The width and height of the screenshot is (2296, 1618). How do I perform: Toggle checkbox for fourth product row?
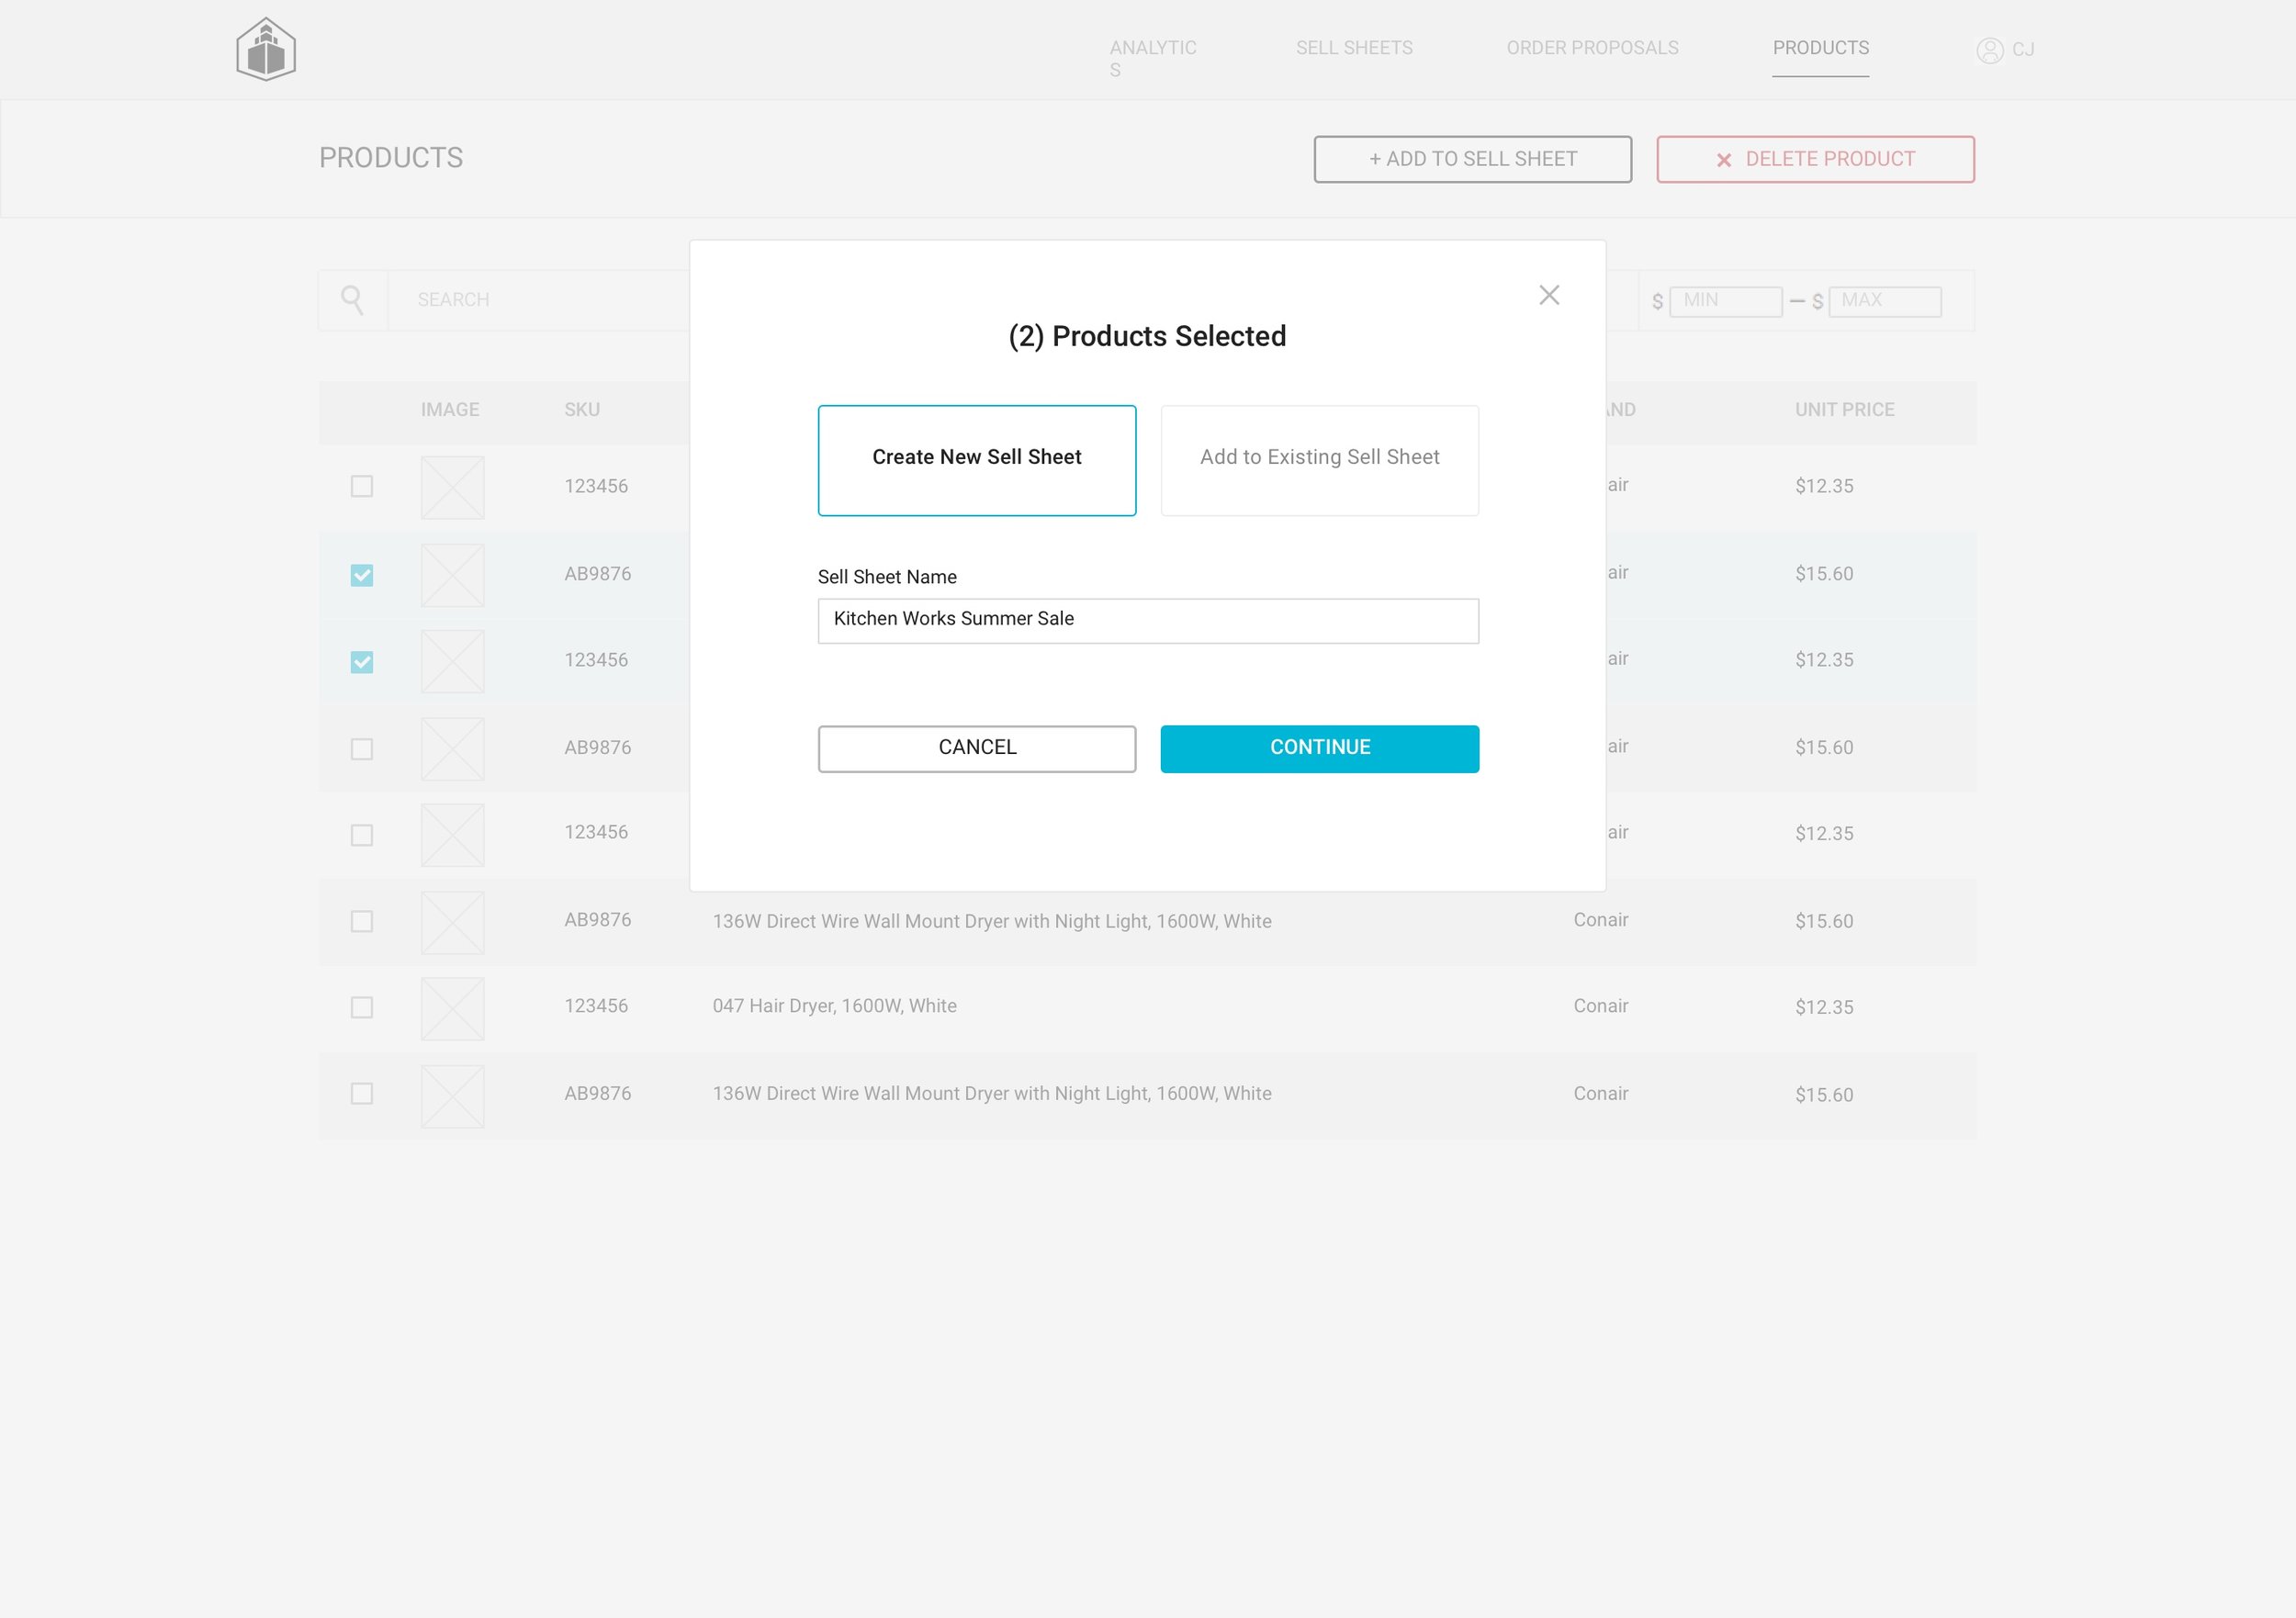coord(363,747)
